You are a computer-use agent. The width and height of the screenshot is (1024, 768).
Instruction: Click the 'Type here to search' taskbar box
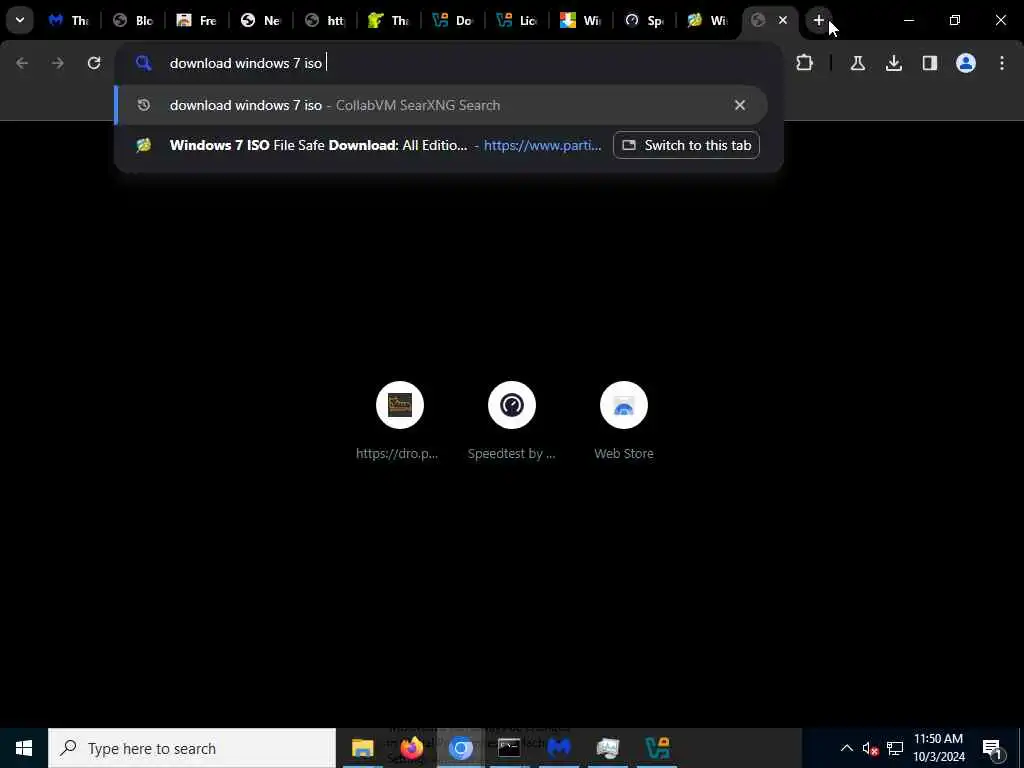tap(192, 748)
